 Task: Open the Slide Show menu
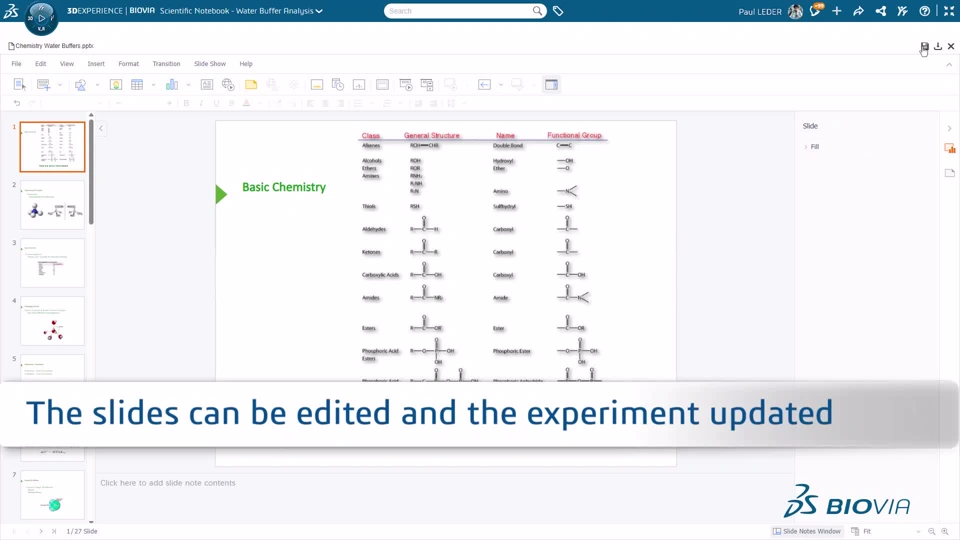(210, 64)
